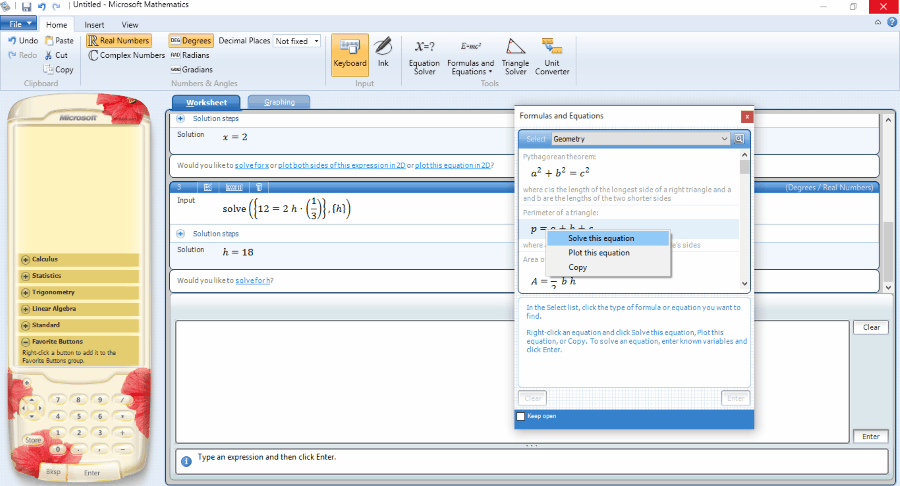Click the up arrow on calculator d-pad

pos(32,399)
